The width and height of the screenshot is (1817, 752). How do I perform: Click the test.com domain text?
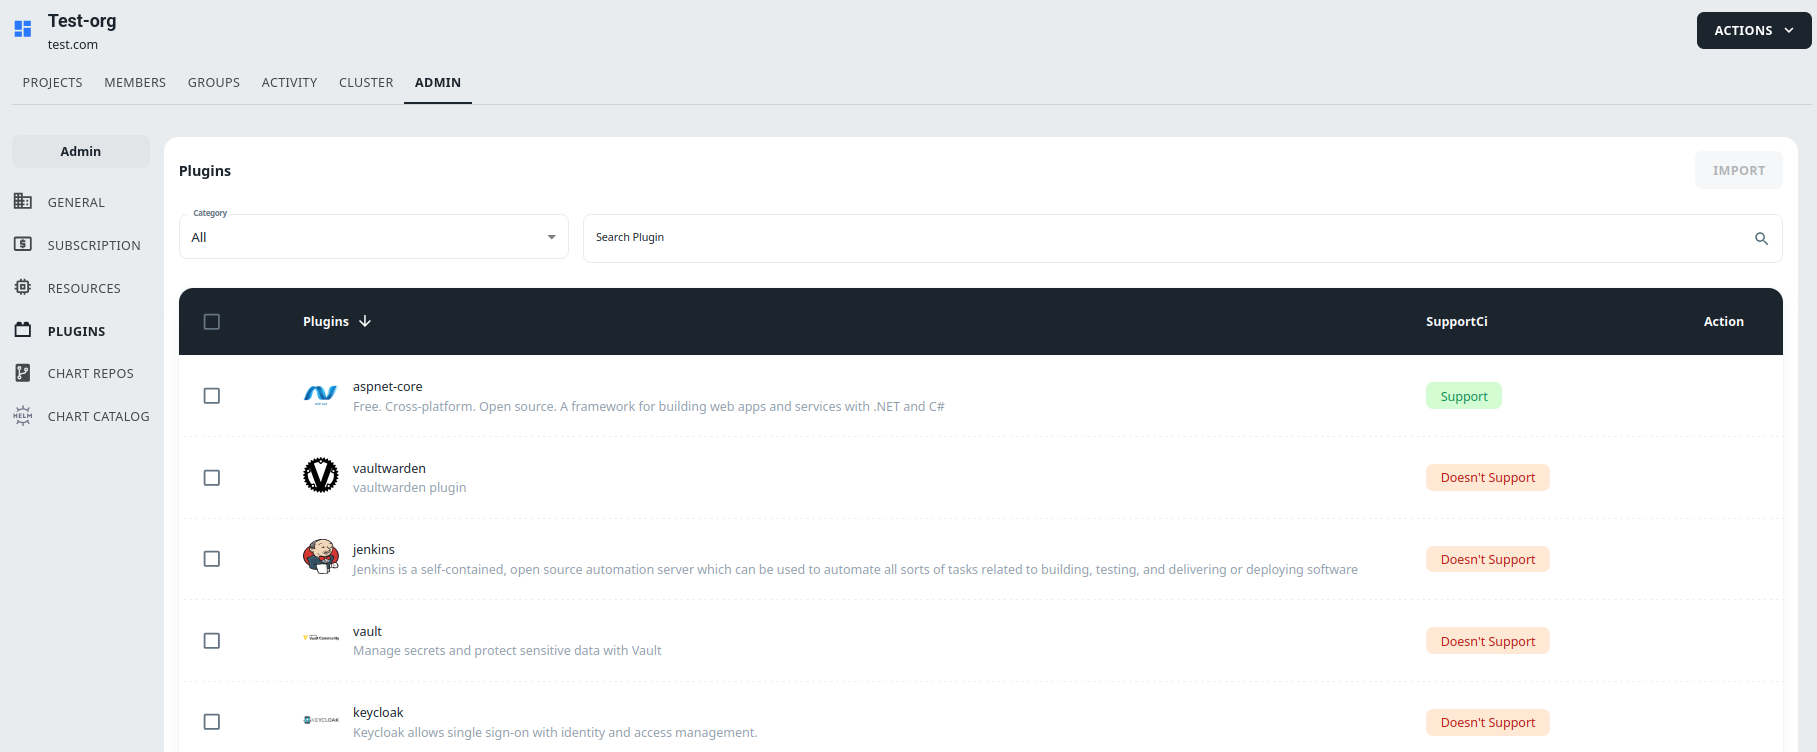coord(73,44)
